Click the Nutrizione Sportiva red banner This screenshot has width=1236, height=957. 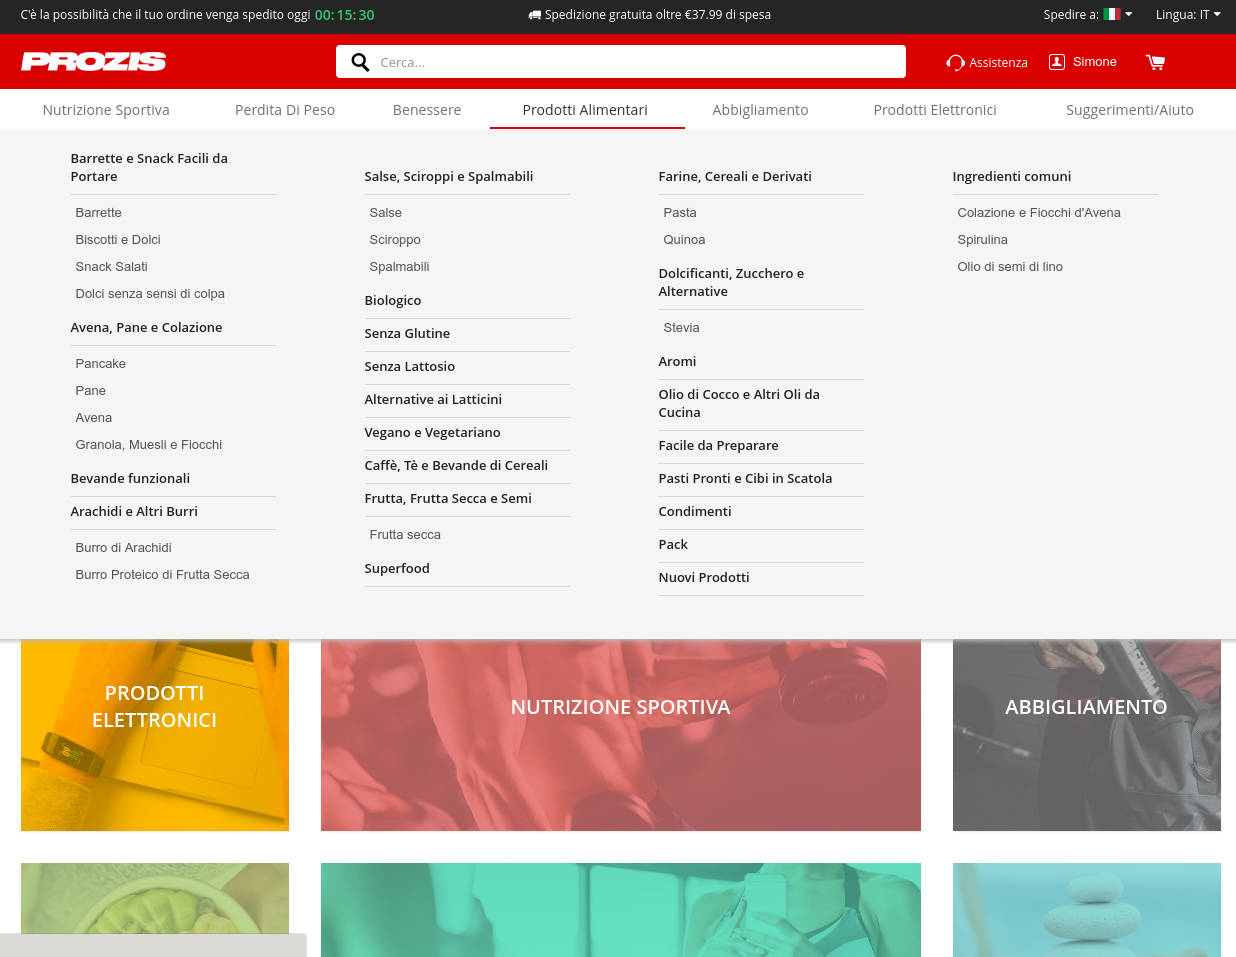620,735
